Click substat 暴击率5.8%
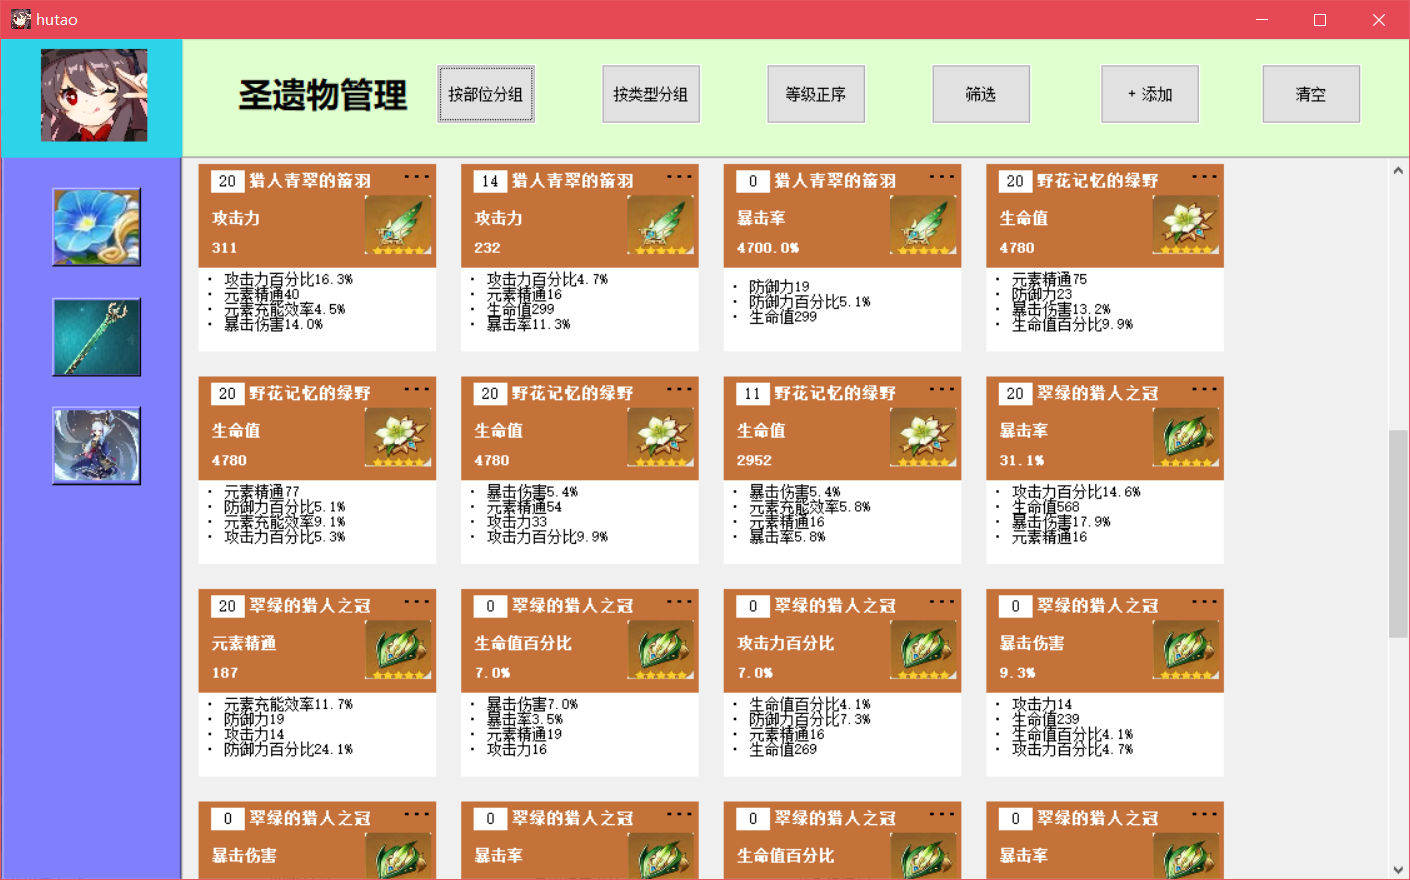This screenshot has height=880, width=1410. point(787,537)
